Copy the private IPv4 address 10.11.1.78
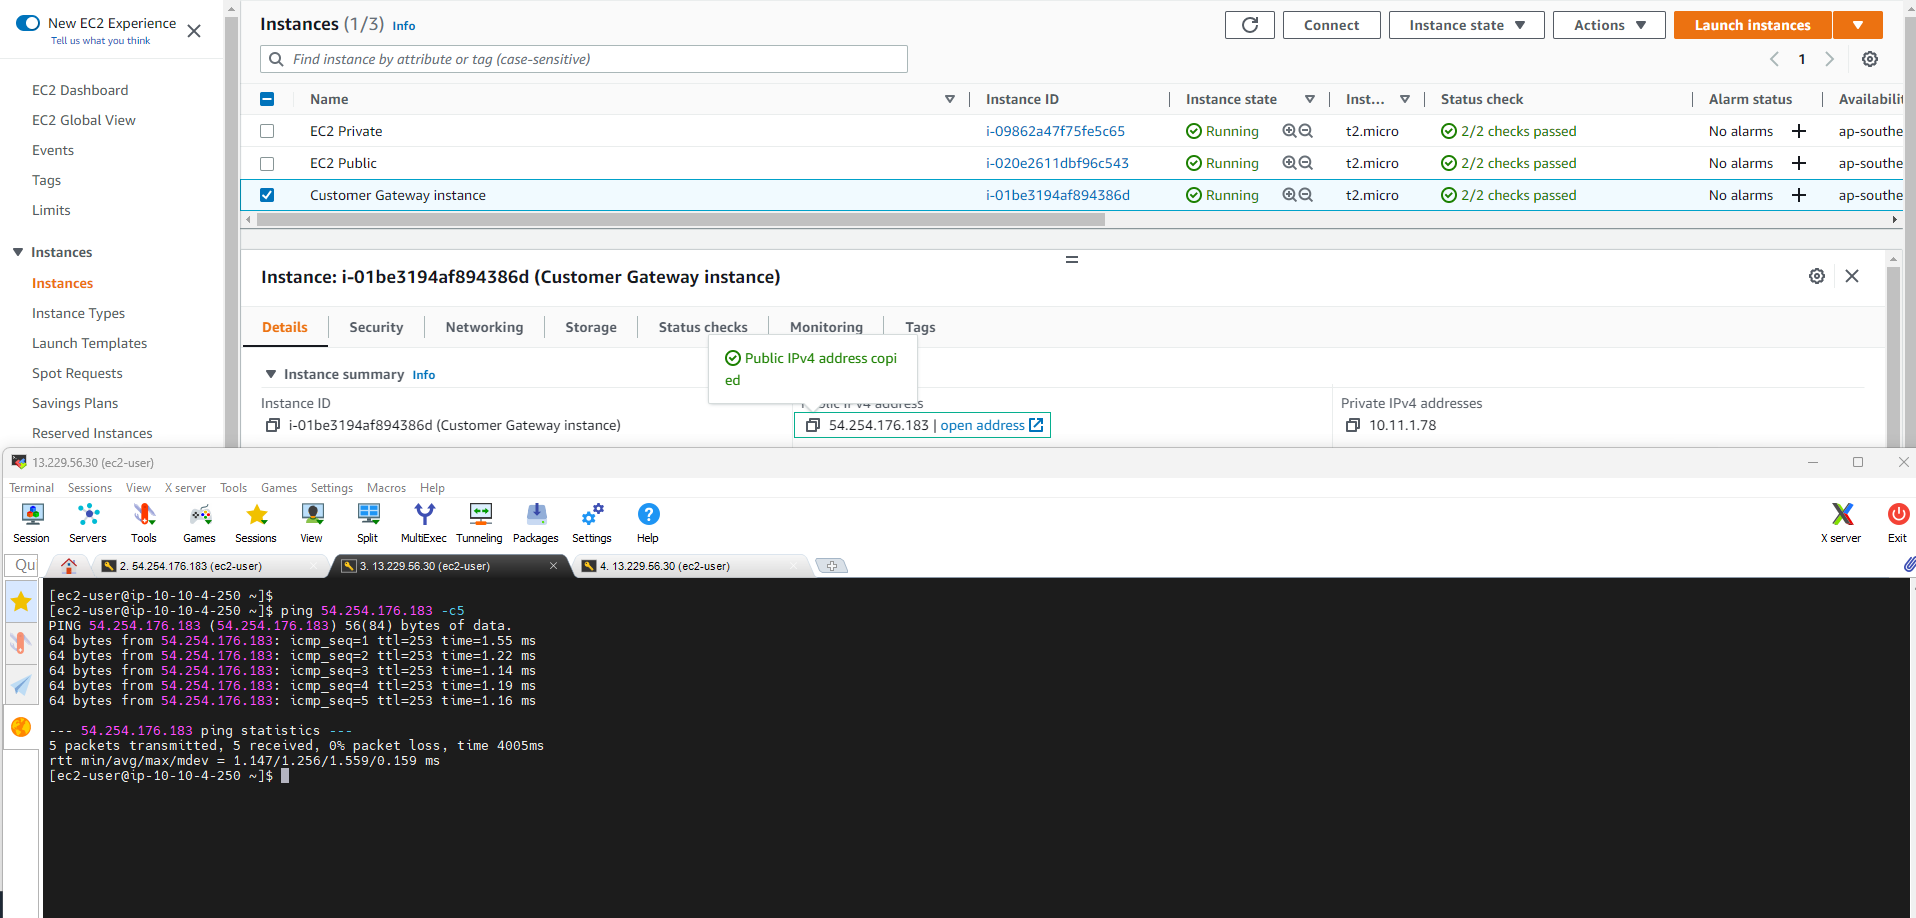 click(x=1353, y=425)
